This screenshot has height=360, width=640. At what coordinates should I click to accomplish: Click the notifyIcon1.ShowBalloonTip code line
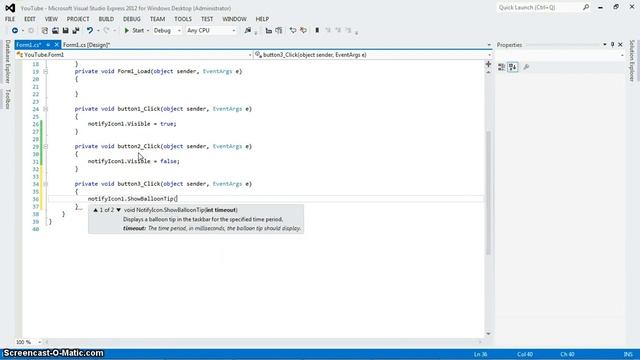pos(133,199)
